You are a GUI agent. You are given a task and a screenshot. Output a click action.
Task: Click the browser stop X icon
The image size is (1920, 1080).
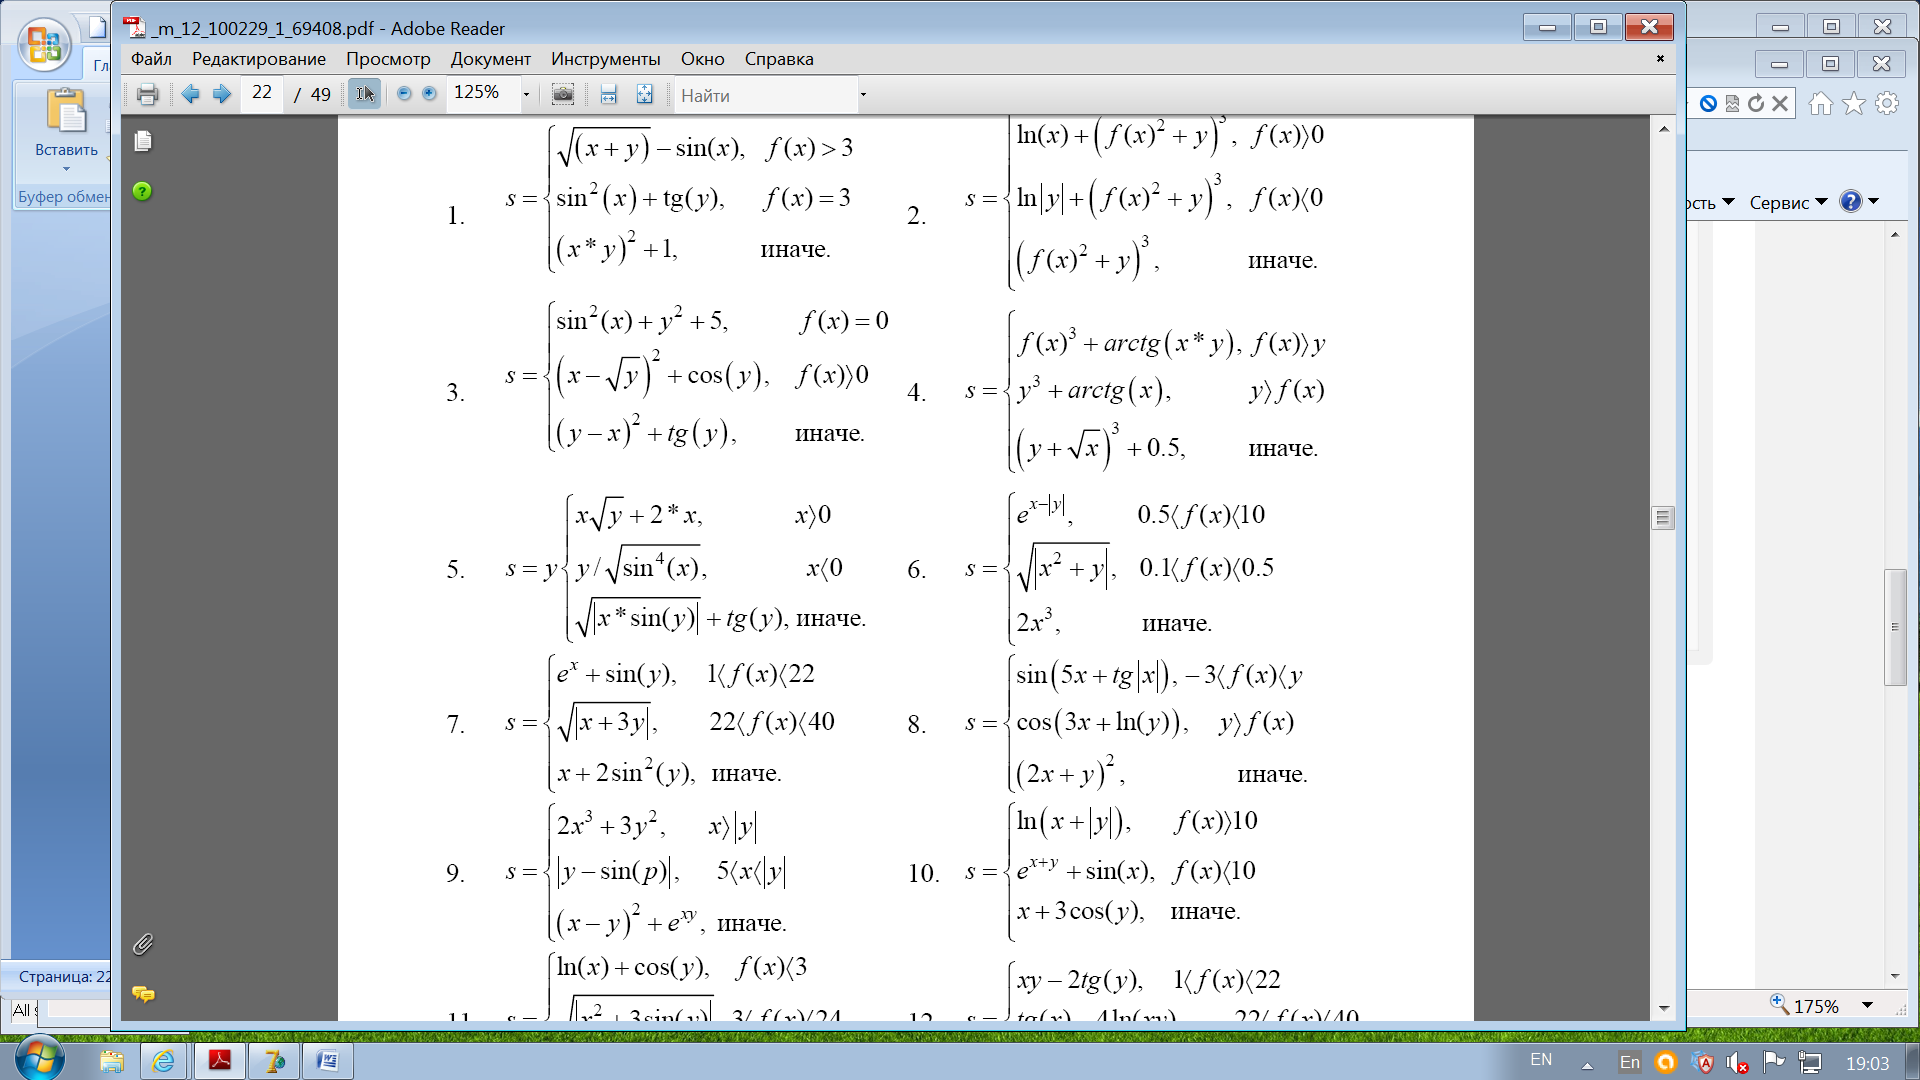1780,103
